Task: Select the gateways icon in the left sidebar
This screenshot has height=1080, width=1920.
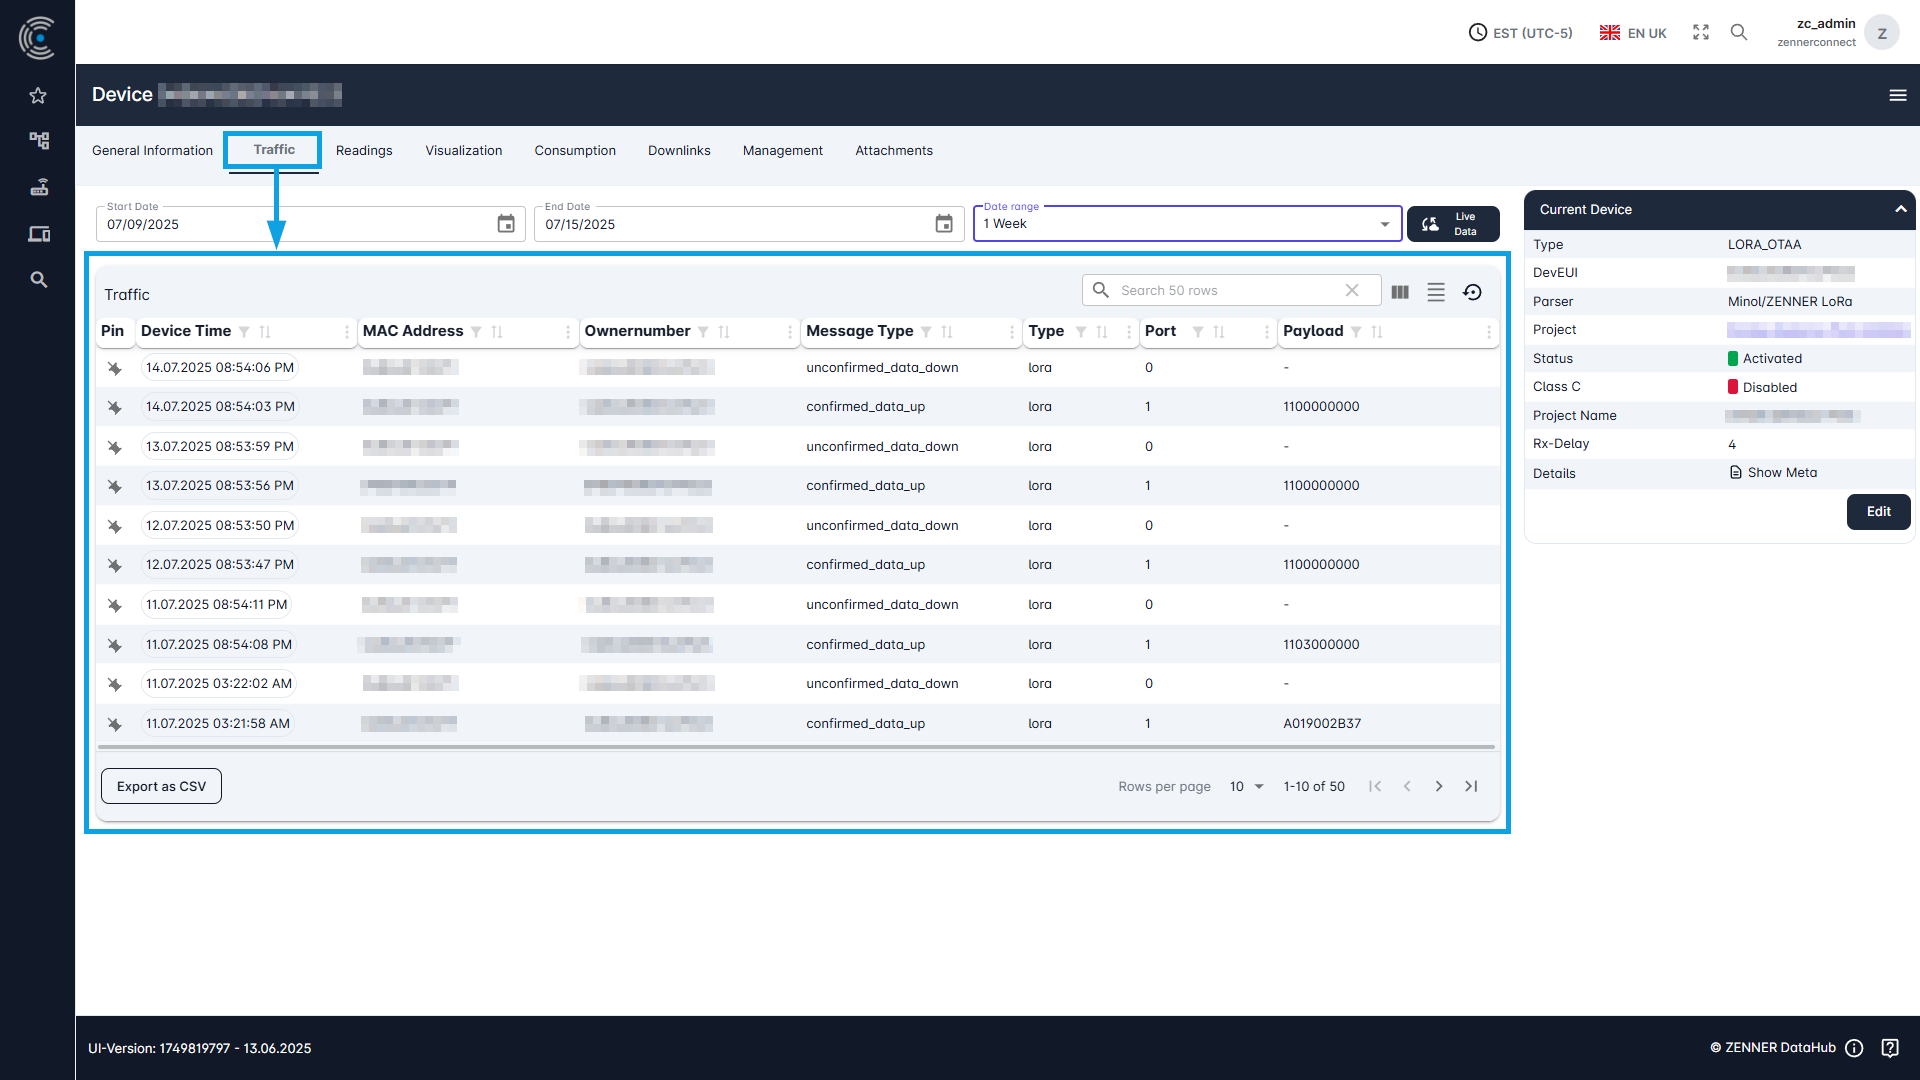Action: click(x=38, y=187)
